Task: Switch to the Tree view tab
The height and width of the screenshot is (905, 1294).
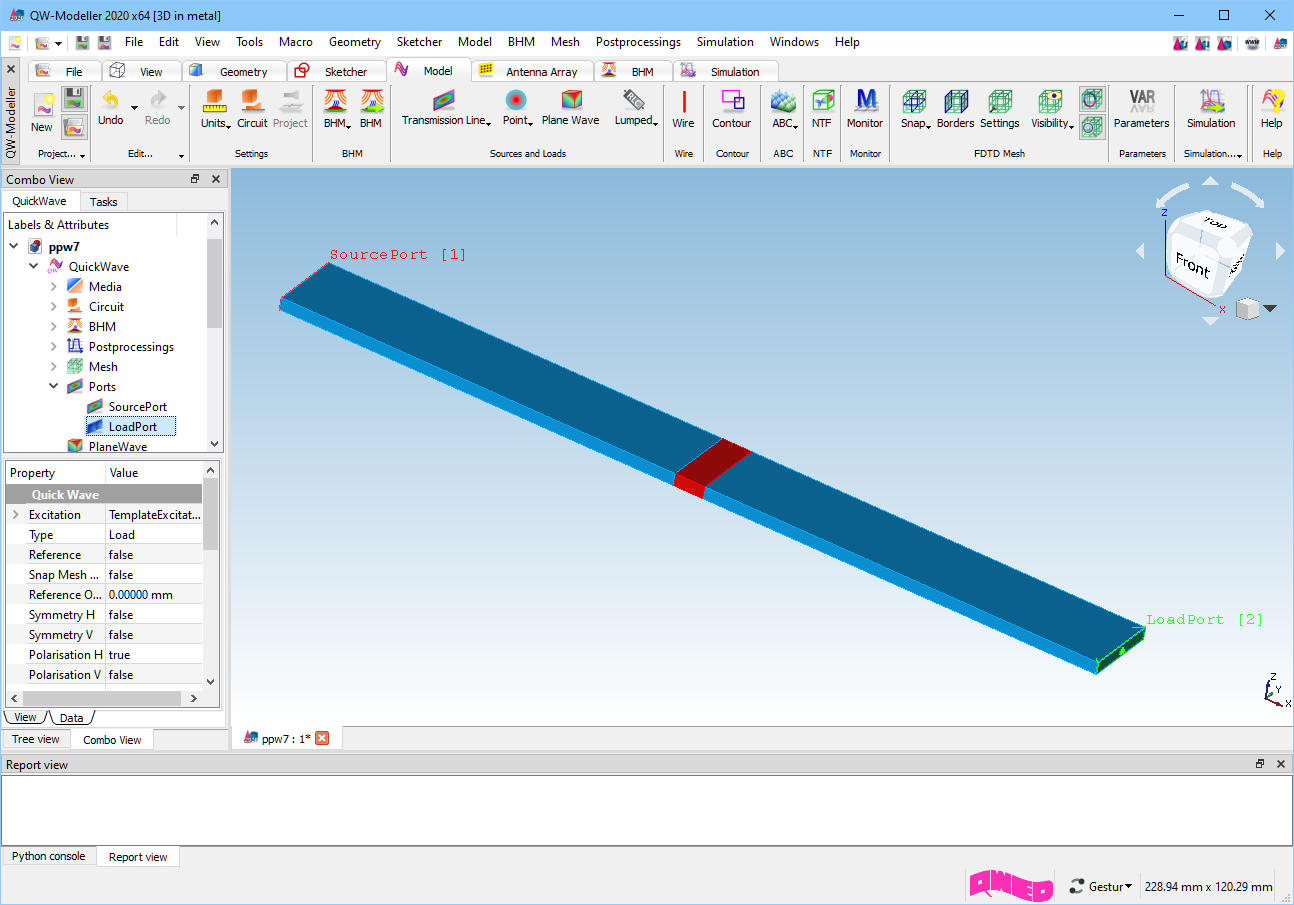Action: [35, 739]
